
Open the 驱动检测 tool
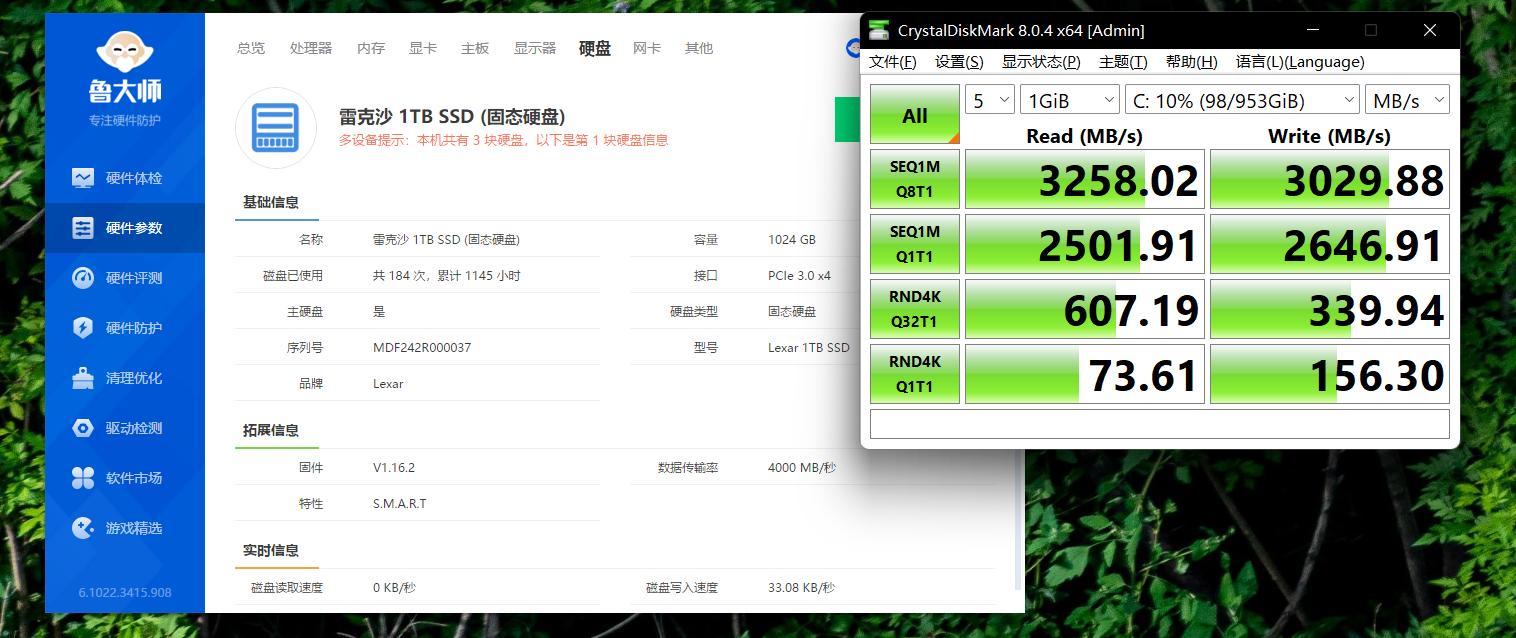coord(125,427)
